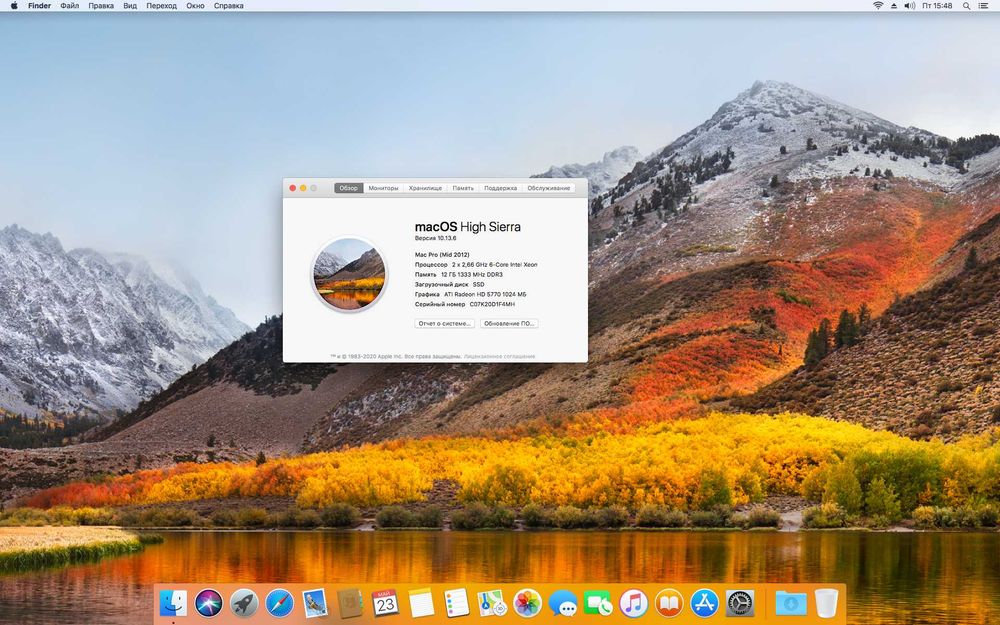Switch to the Обслуживание tab
The height and width of the screenshot is (625, 1000).
click(x=548, y=188)
